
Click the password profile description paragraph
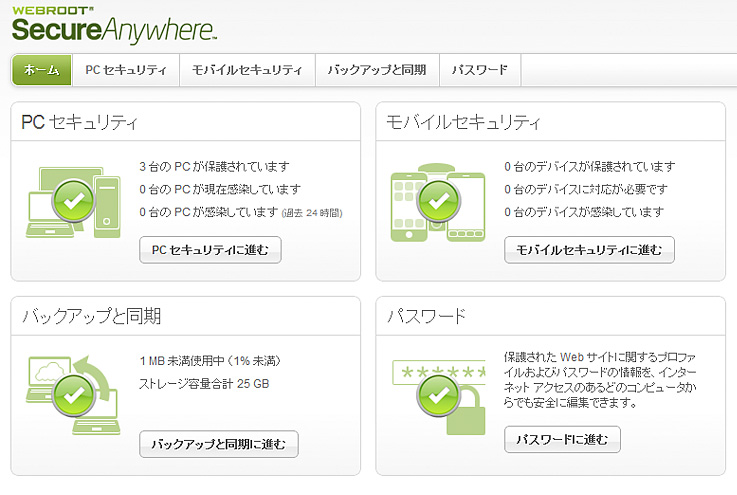(600, 380)
